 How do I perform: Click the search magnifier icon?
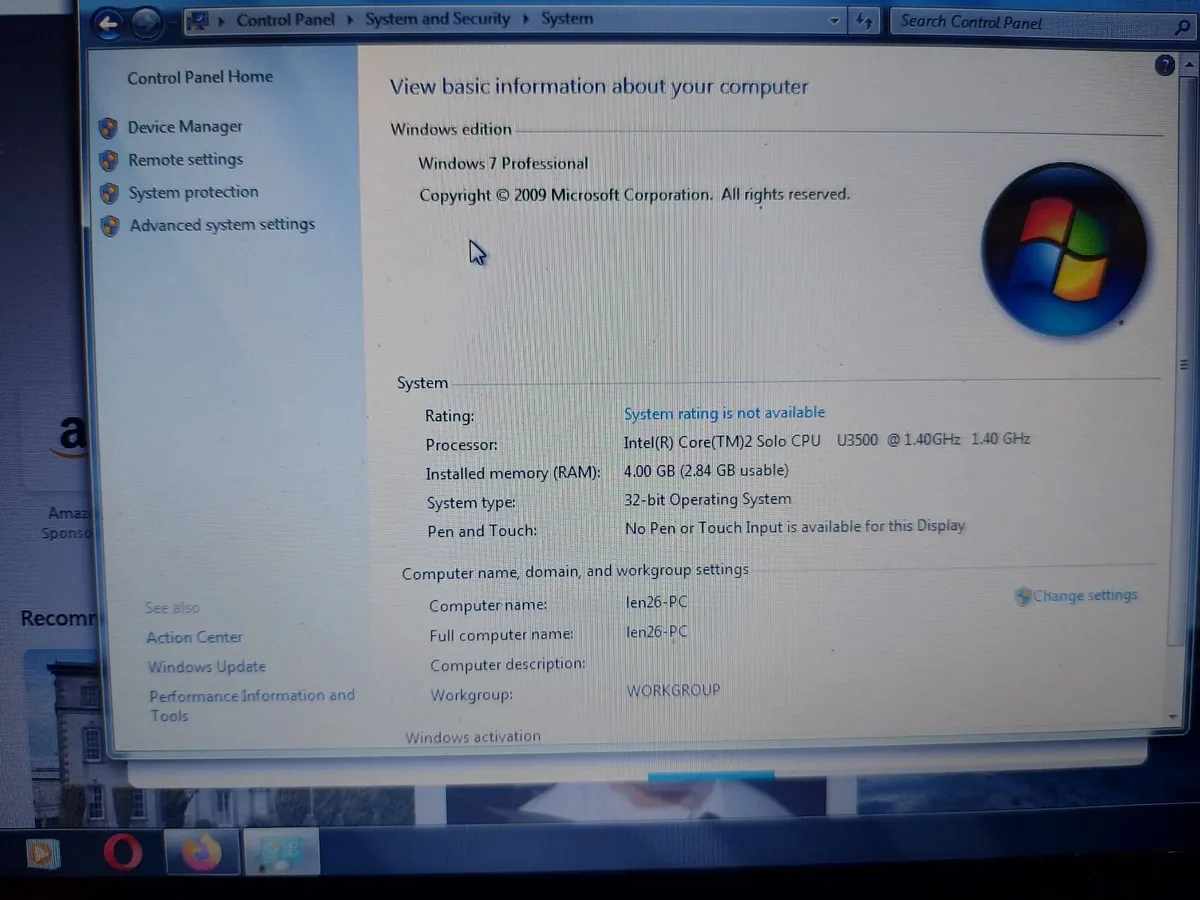coord(1182,27)
